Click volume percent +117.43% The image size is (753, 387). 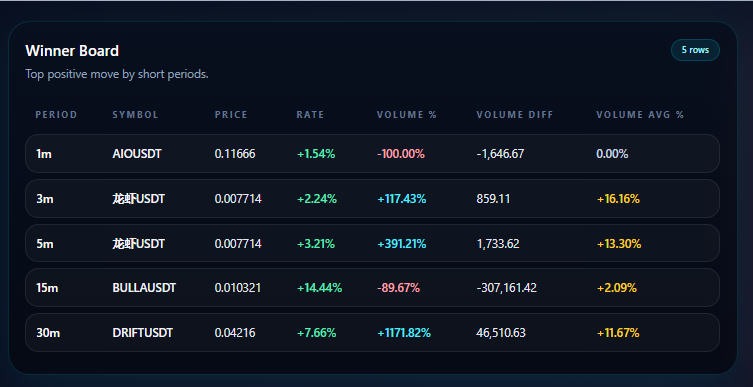(x=402, y=199)
